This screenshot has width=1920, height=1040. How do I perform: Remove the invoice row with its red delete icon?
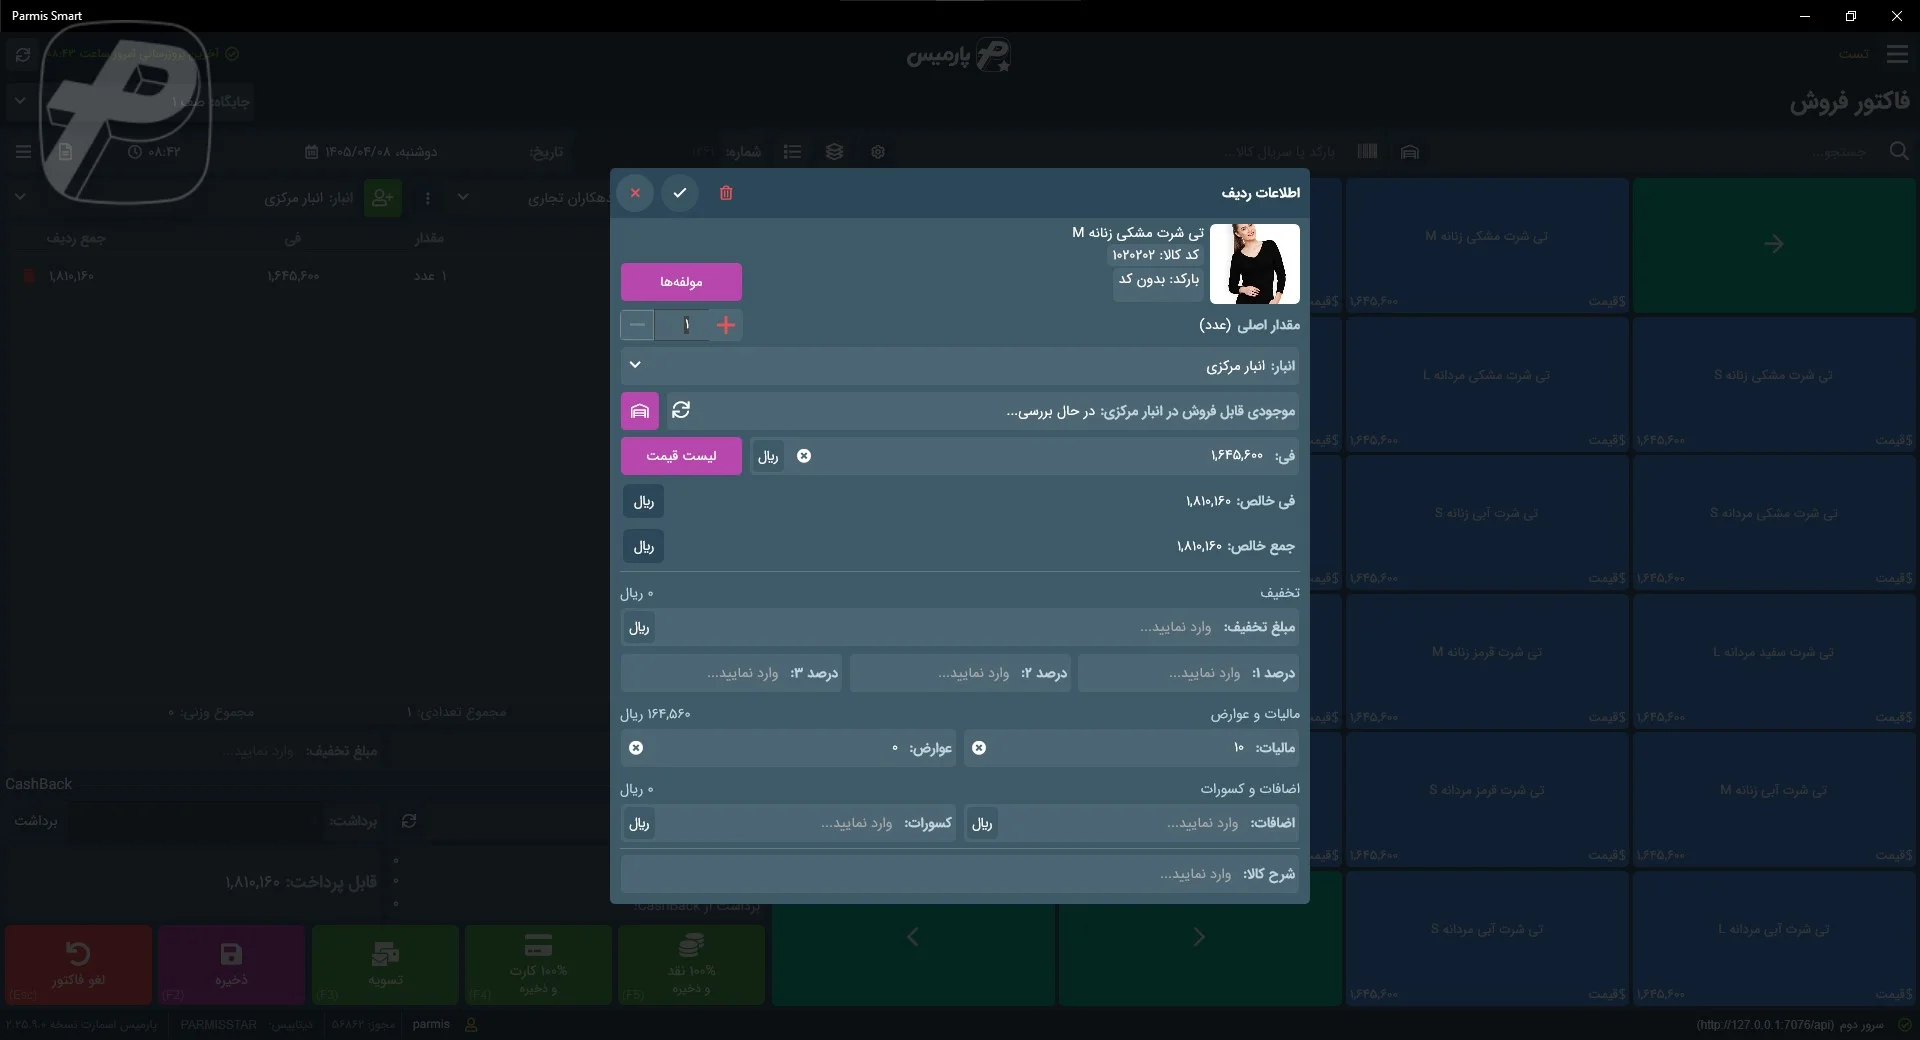(29, 276)
